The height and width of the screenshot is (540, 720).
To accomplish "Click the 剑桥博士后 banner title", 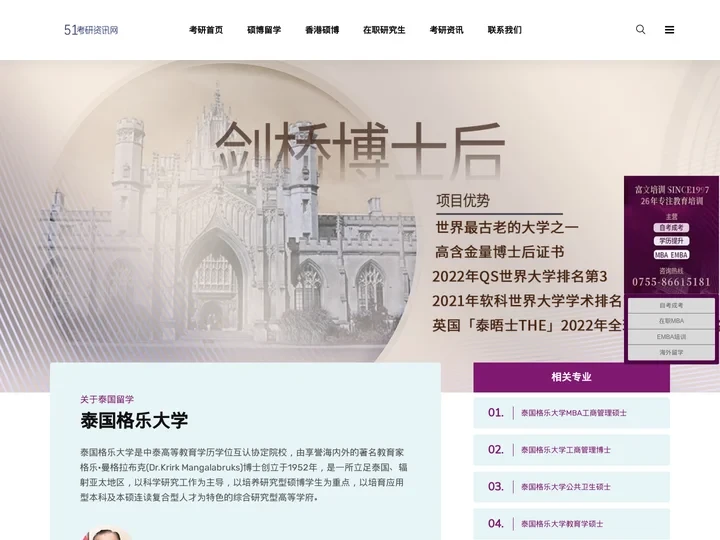I will [360, 150].
